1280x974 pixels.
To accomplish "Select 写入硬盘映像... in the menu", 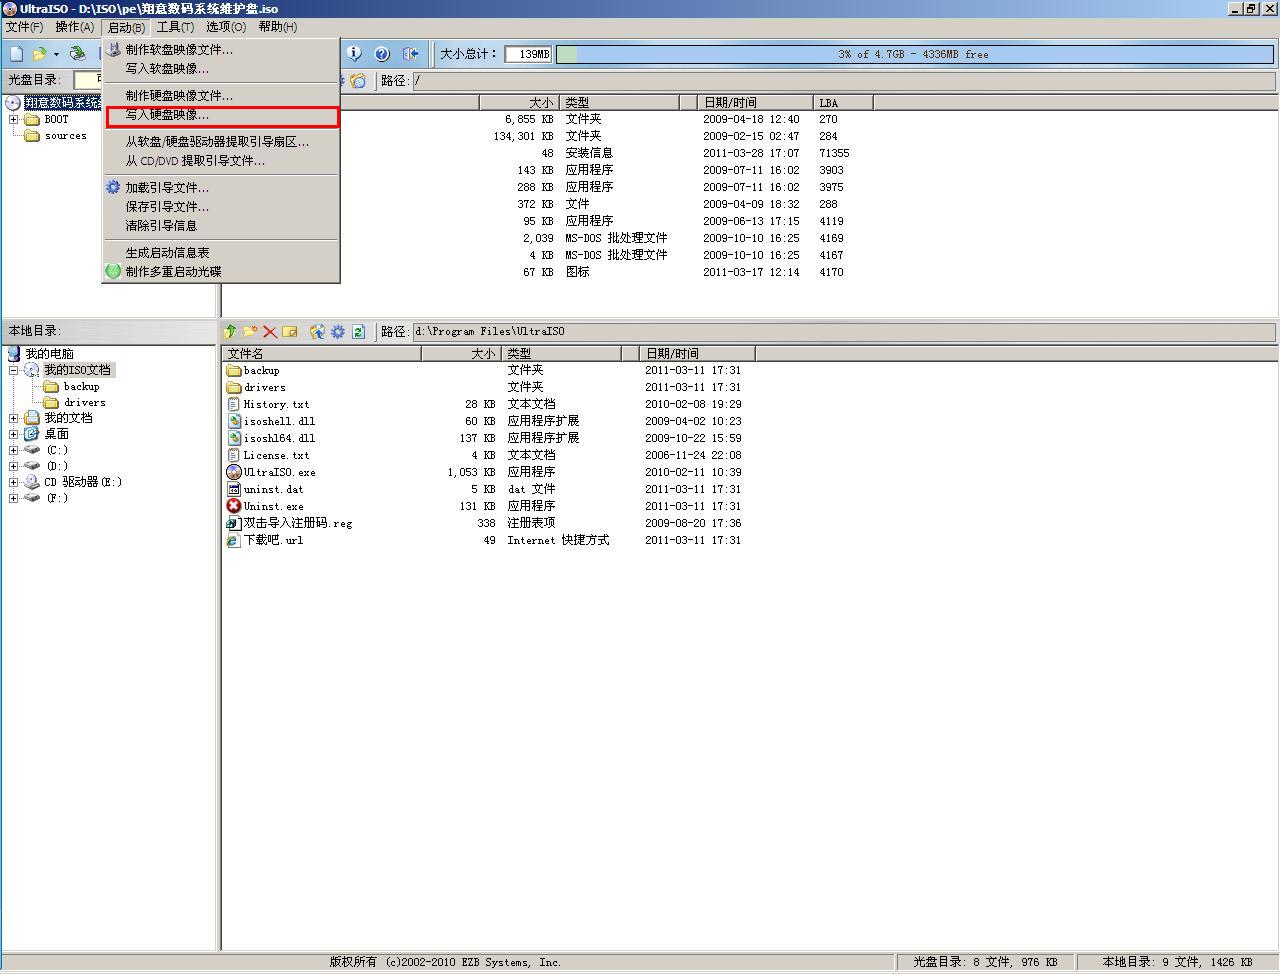I will pos(222,115).
